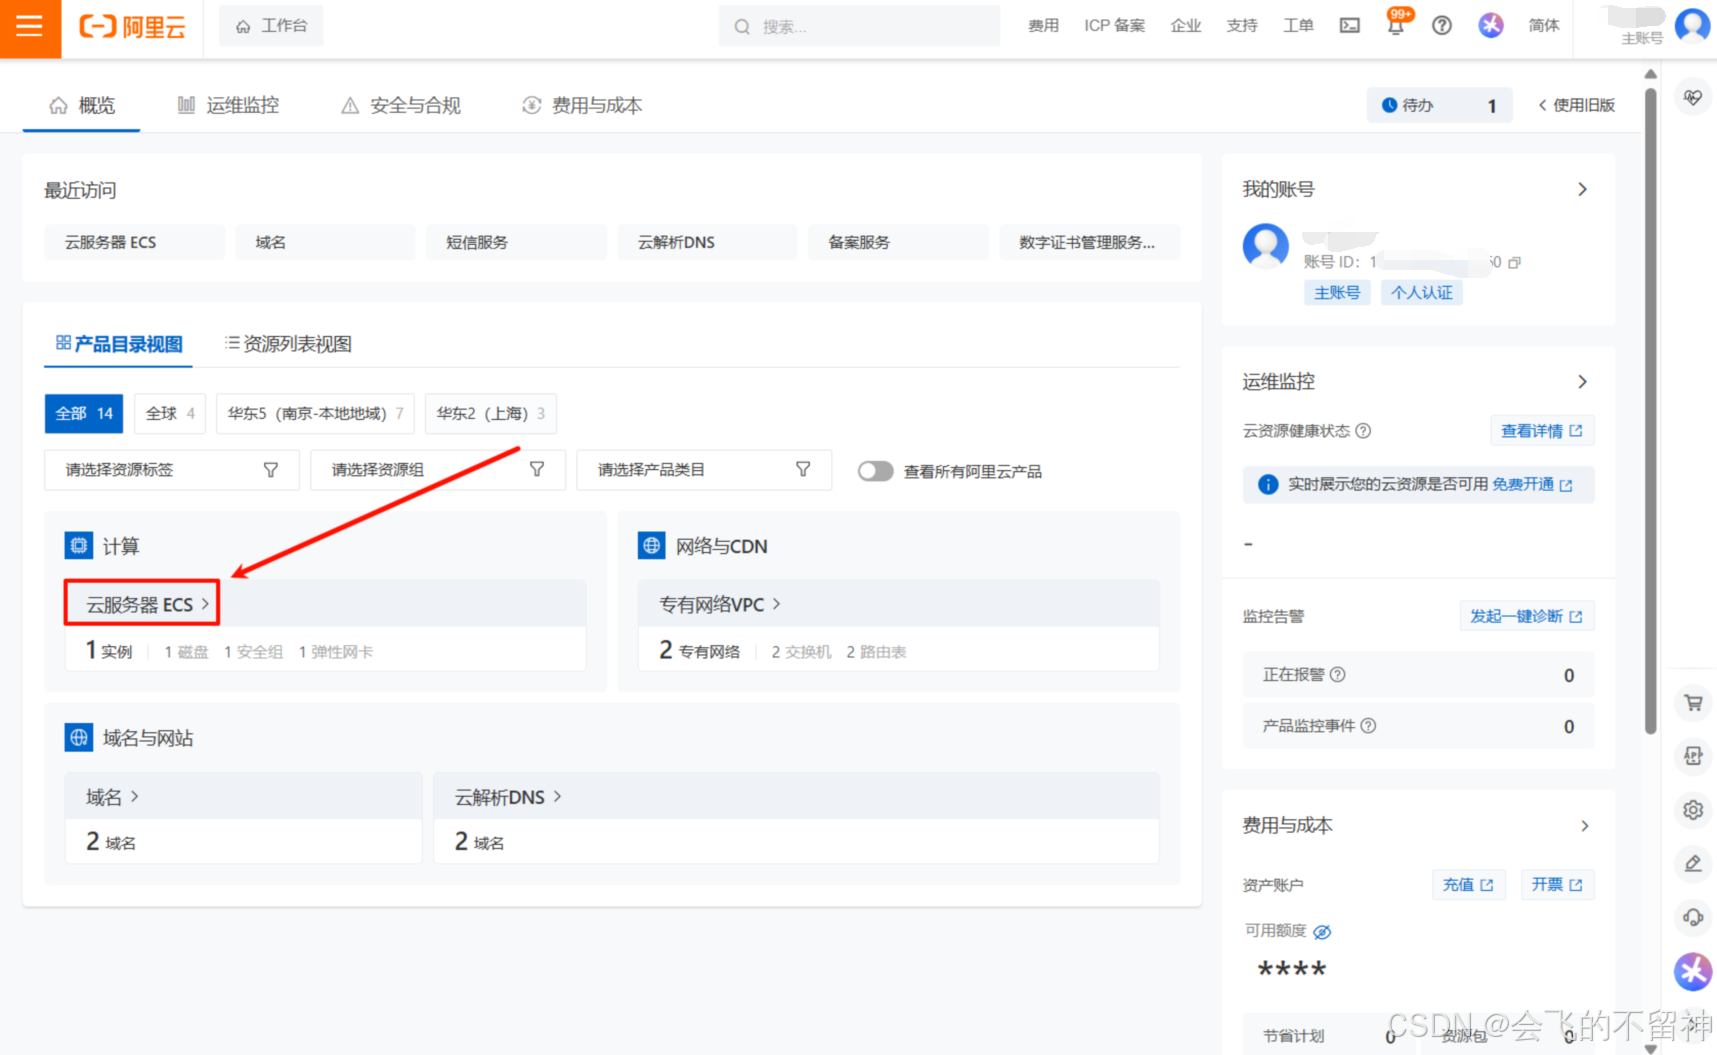Viewport: 1717px width, 1055px height.
Task: Open the 请选择资源组 filter dropdown
Action: click(438, 470)
